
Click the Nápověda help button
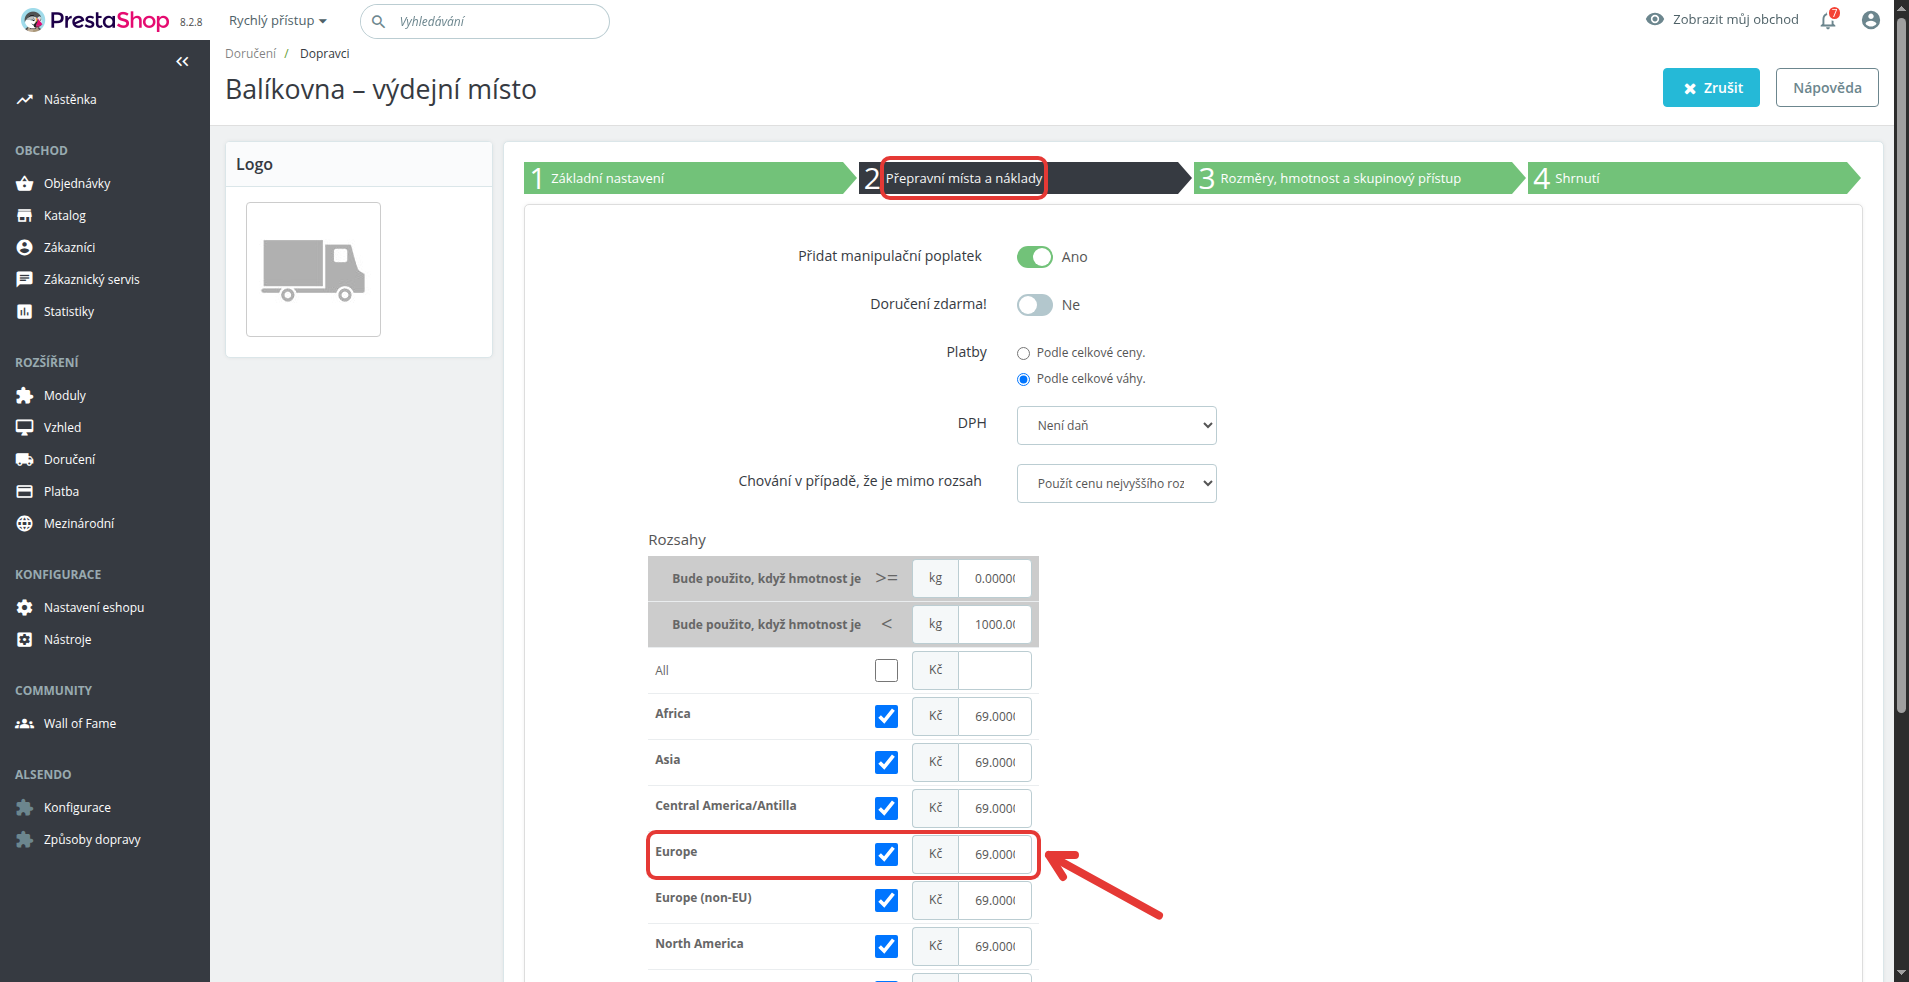click(1827, 88)
